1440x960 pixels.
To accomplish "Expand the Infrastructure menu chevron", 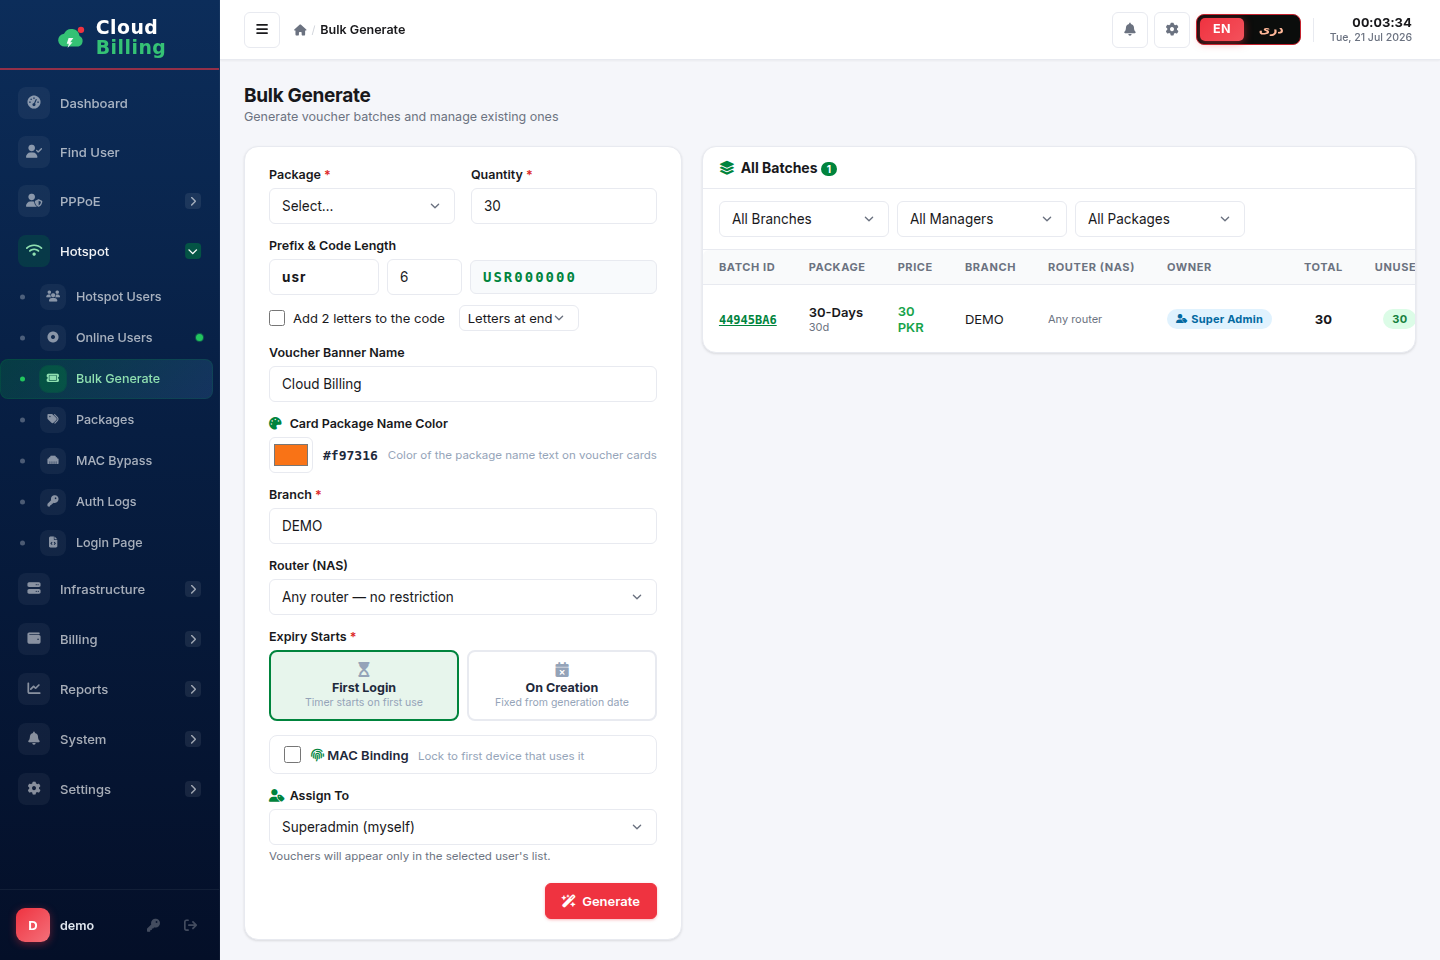I will 193,589.
